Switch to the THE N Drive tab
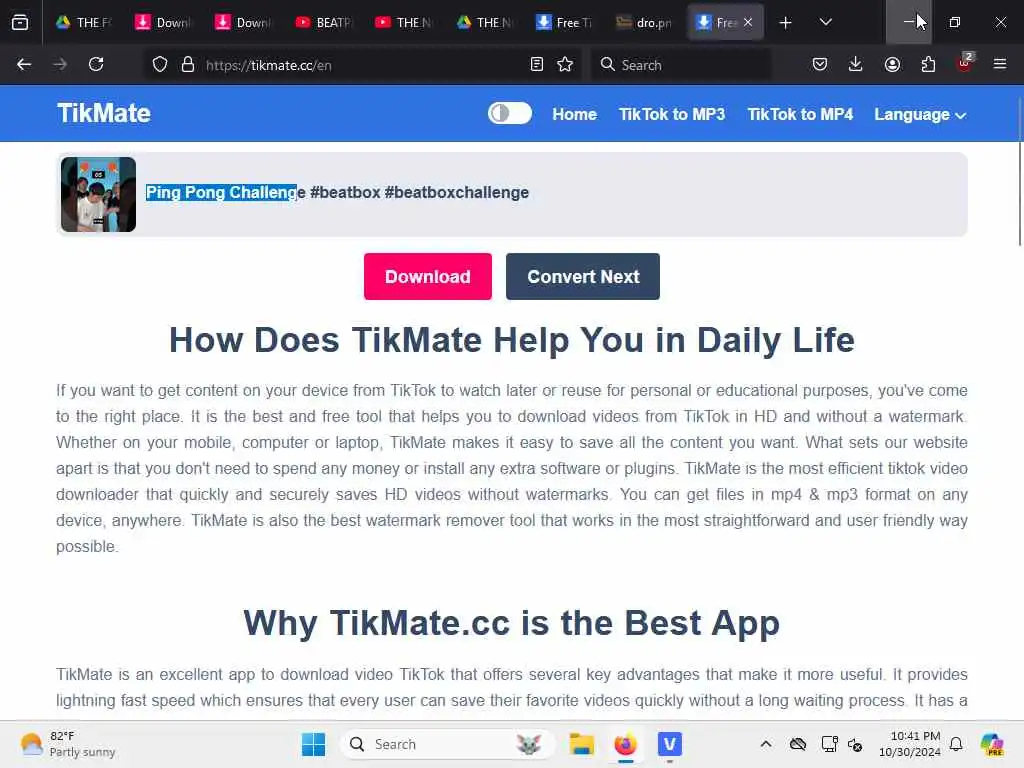Screen dimensions: 1024x768 coord(485,23)
